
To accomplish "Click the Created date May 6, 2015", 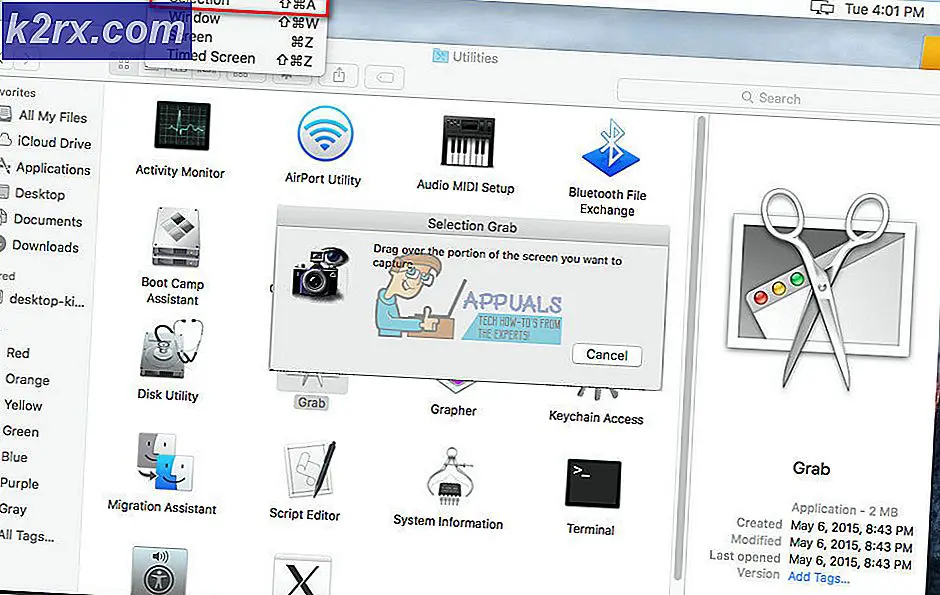I will [852, 528].
